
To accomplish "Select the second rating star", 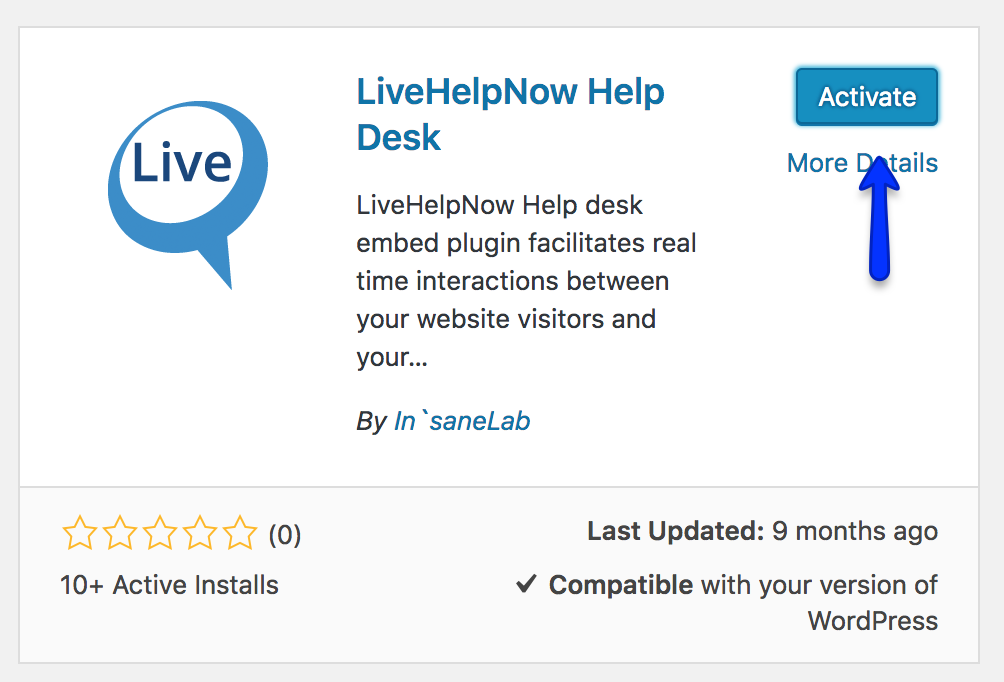I will [x=120, y=532].
